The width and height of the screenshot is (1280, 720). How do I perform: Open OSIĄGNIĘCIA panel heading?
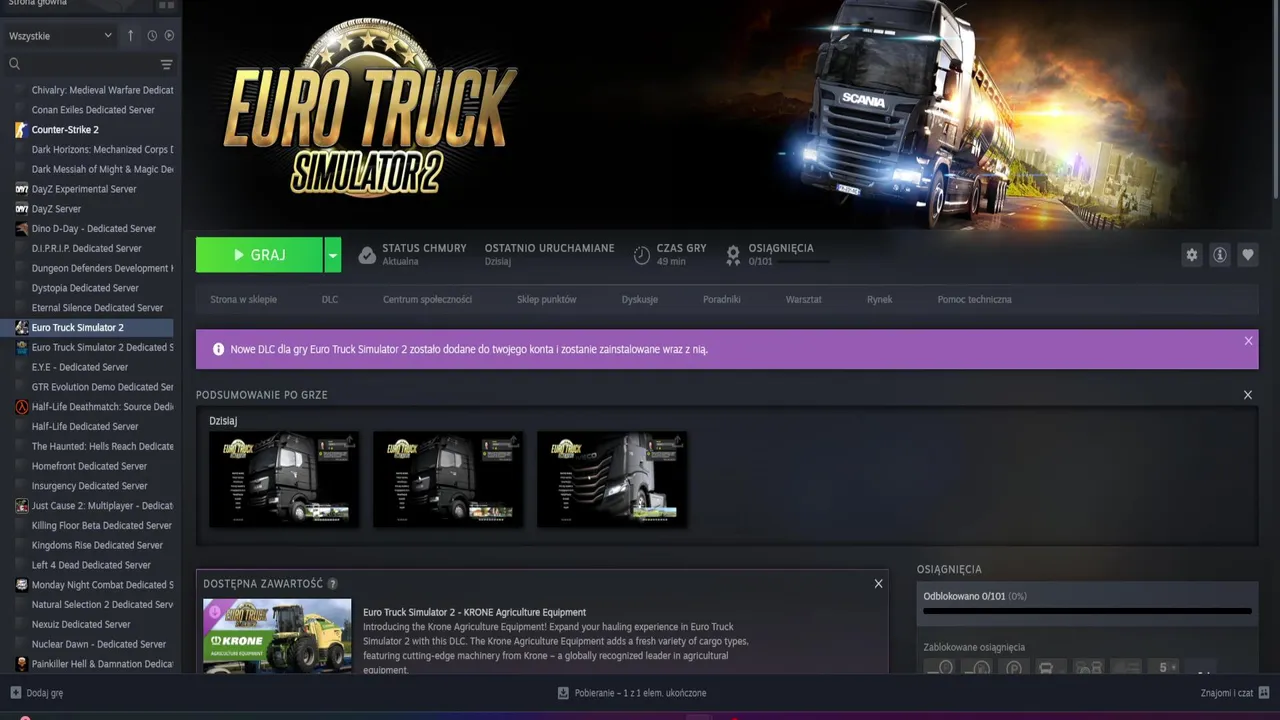(949, 569)
